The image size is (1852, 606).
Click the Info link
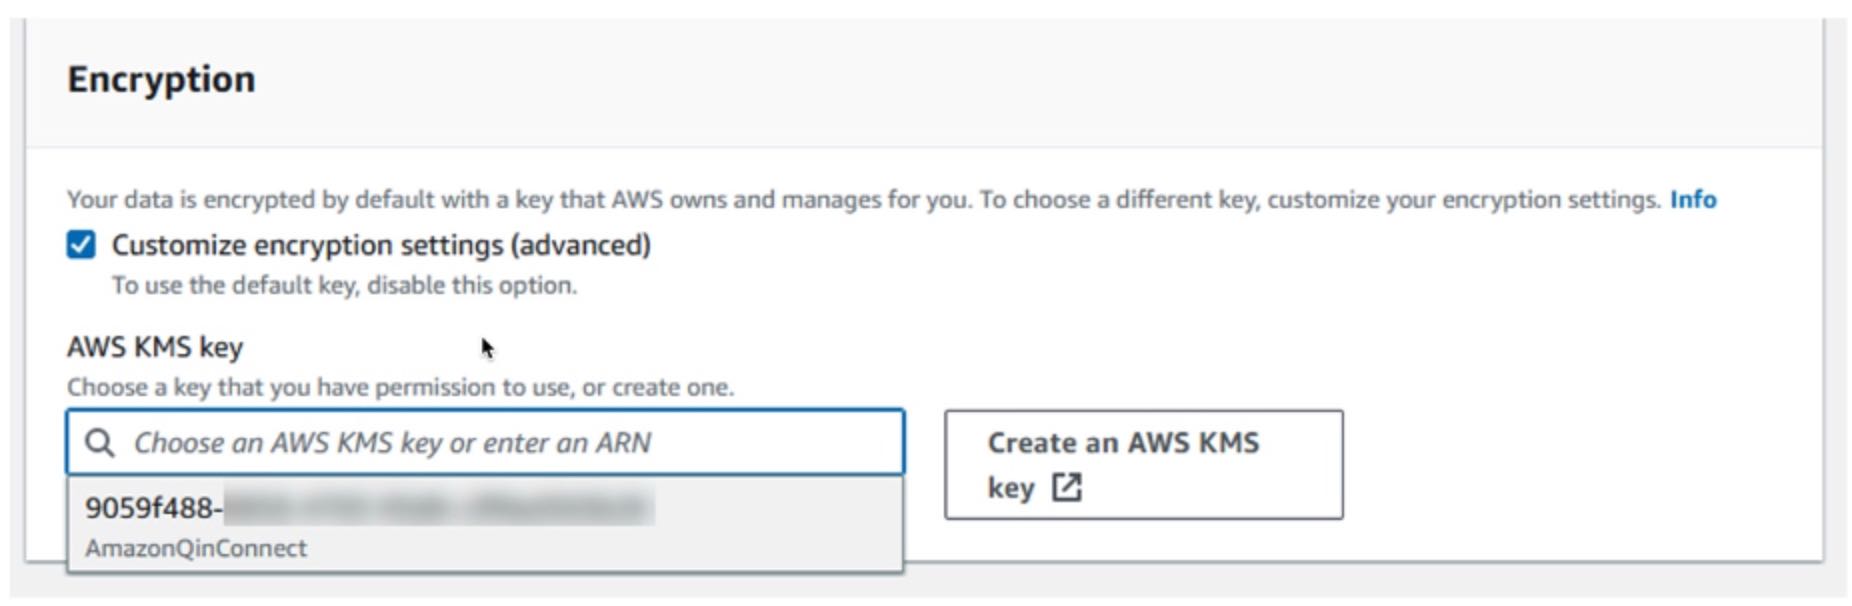pos(1692,200)
